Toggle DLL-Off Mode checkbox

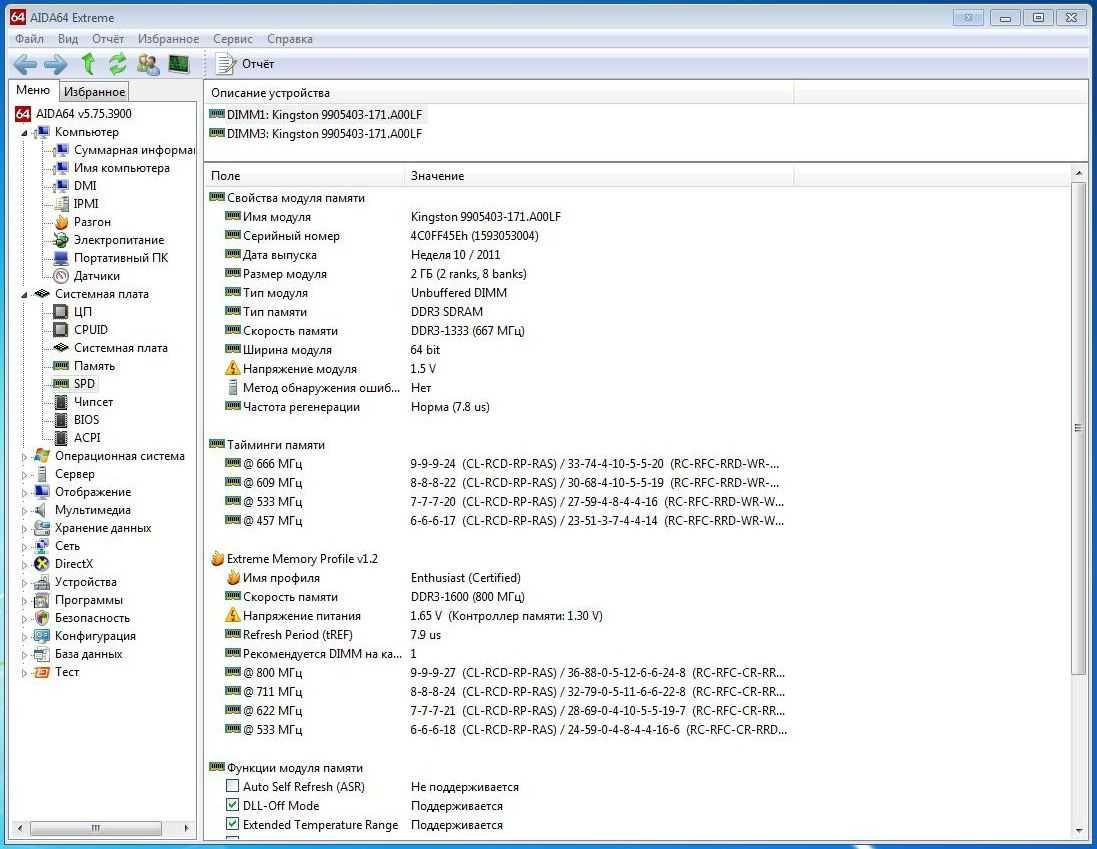coord(232,806)
